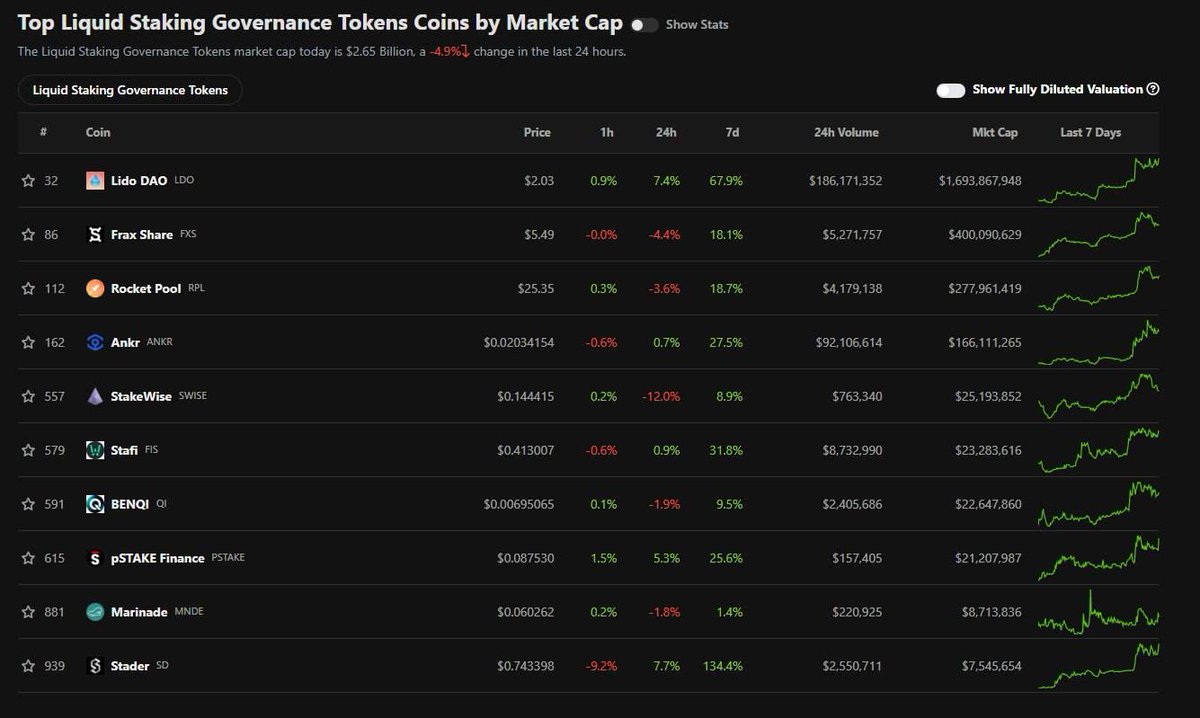
Task: Sort by the 7d change column
Action: pyautogui.click(x=733, y=132)
